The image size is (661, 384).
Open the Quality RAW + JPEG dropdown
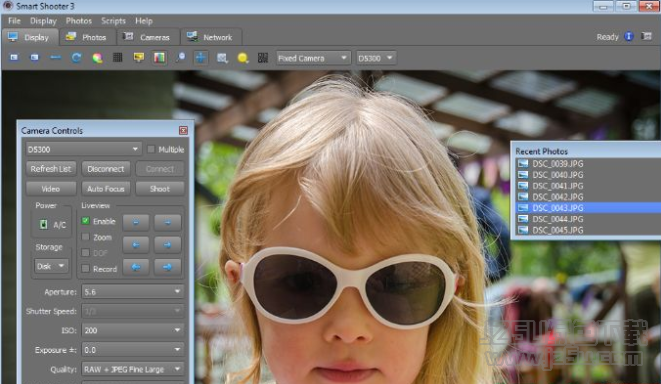pos(133,369)
